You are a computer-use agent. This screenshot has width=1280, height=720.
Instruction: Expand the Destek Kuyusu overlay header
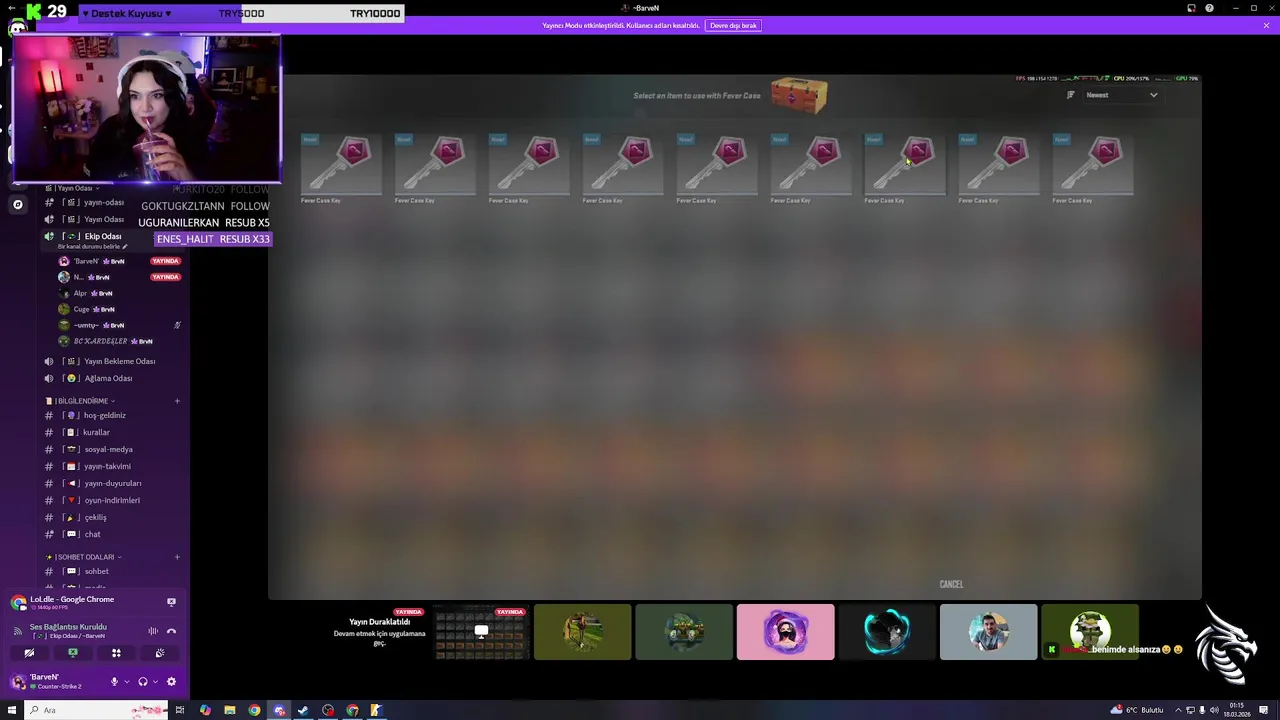(x=126, y=13)
